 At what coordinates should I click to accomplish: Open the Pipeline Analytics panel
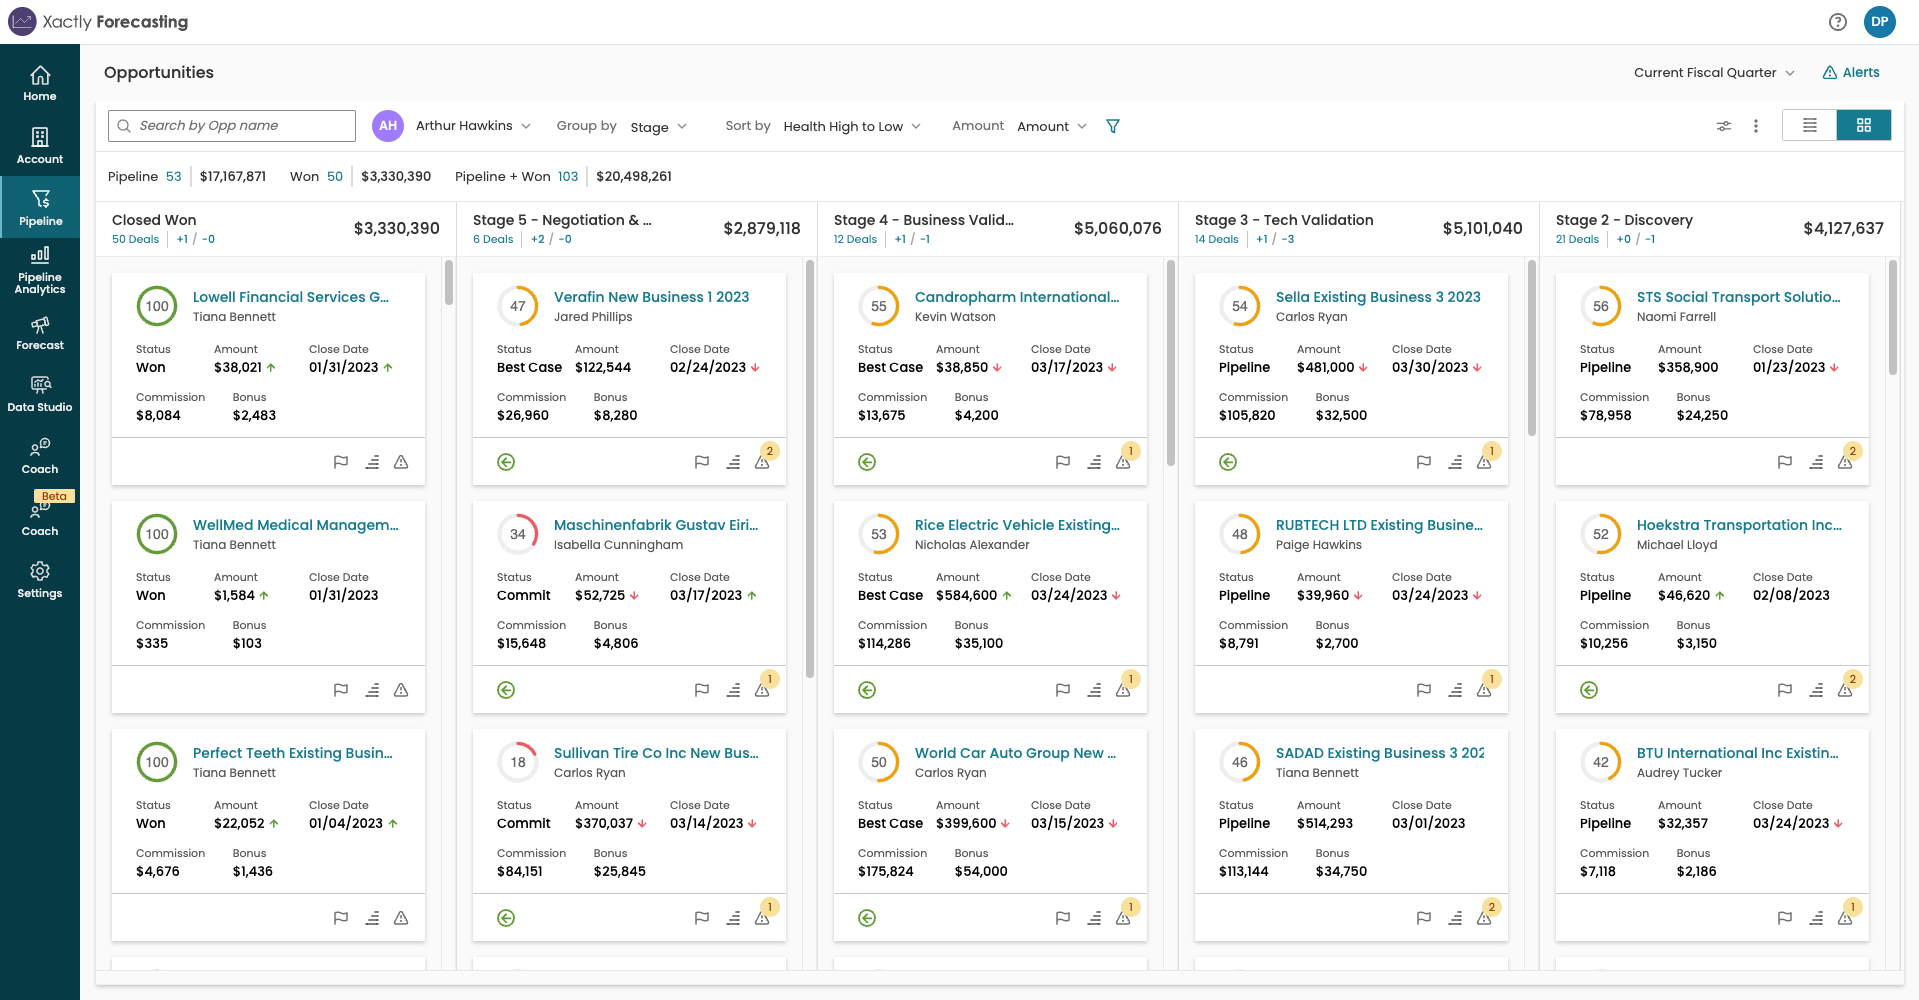coord(40,272)
